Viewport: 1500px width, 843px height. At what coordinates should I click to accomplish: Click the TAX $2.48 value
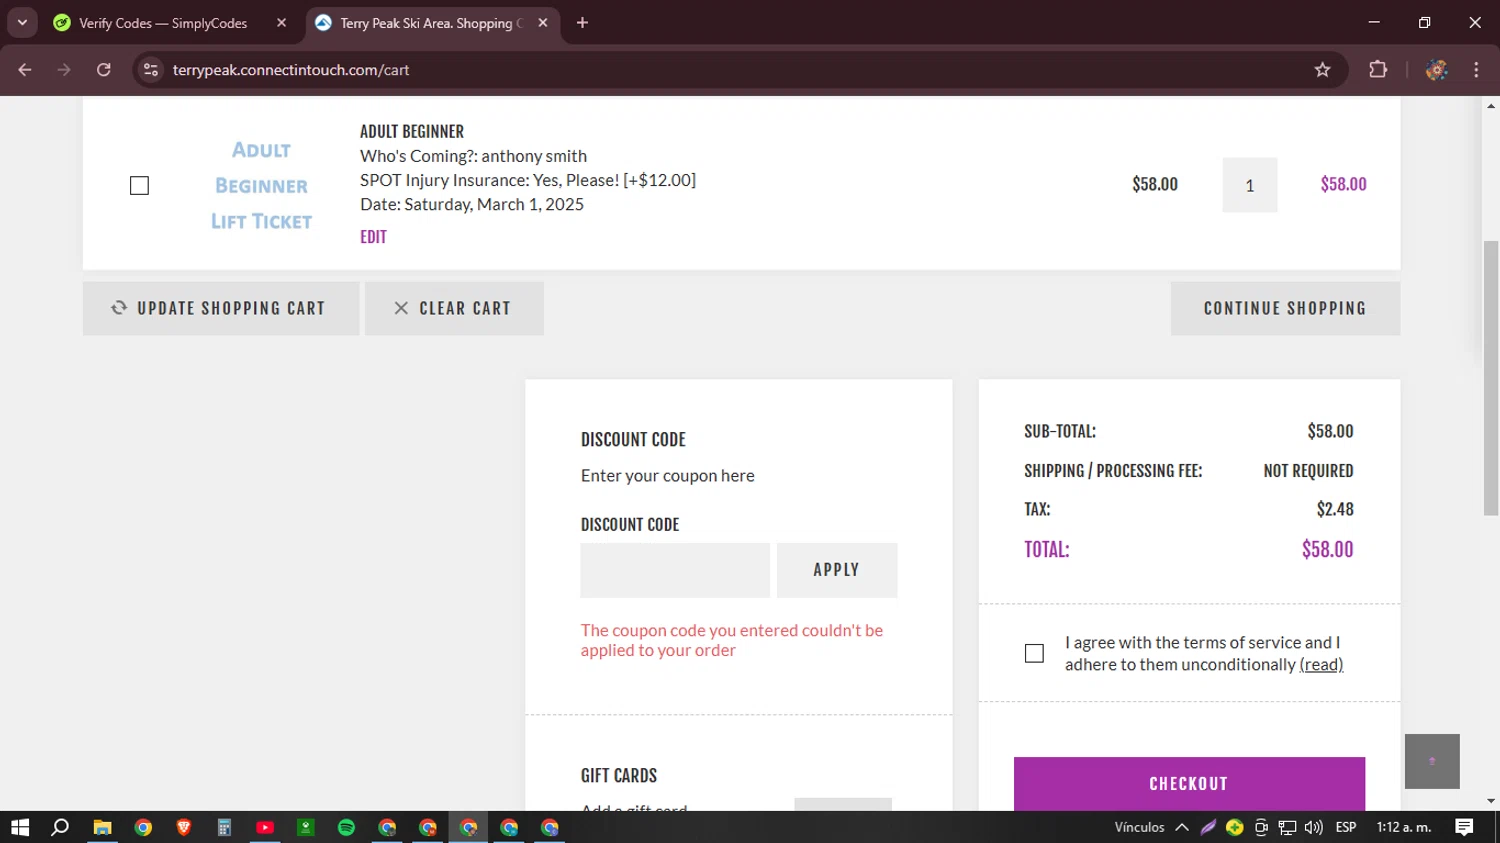click(1335, 509)
